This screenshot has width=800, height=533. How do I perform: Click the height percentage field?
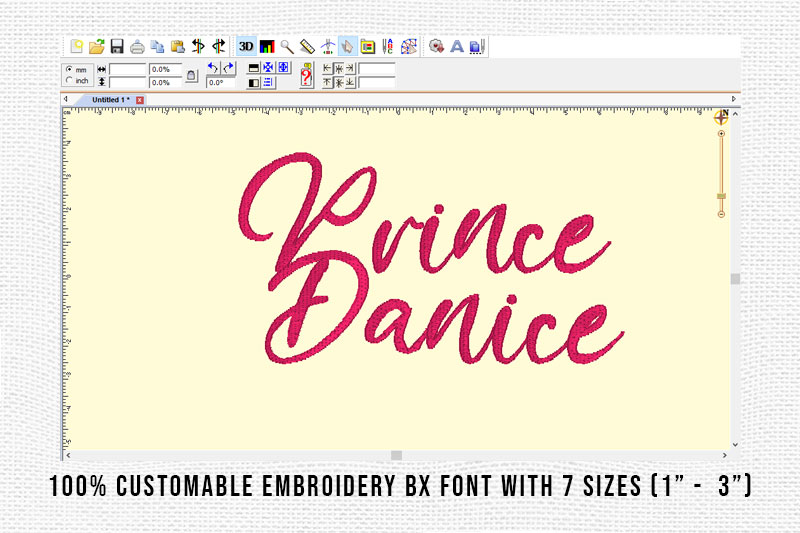[165, 82]
